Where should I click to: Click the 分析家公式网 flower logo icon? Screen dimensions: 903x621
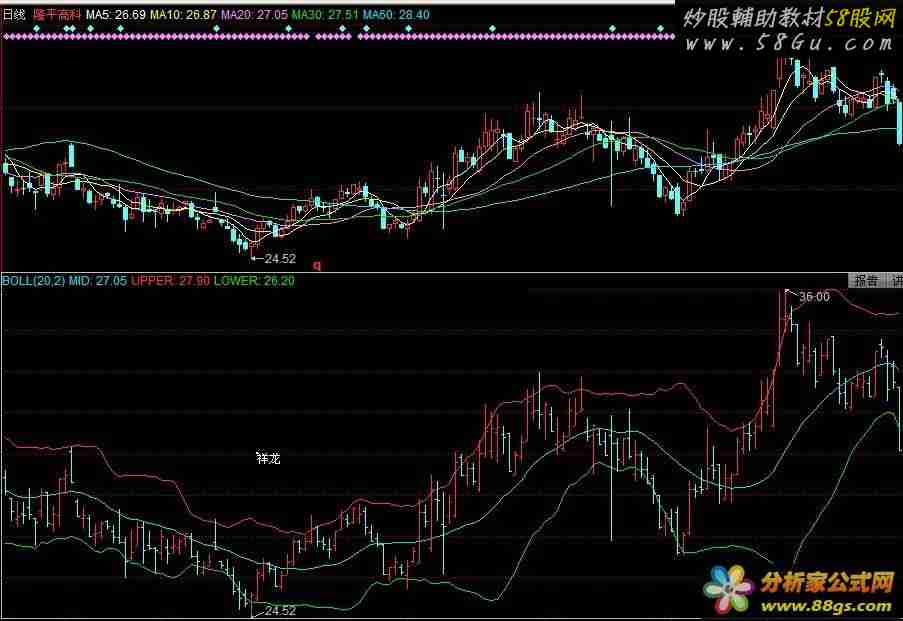tap(731, 590)
